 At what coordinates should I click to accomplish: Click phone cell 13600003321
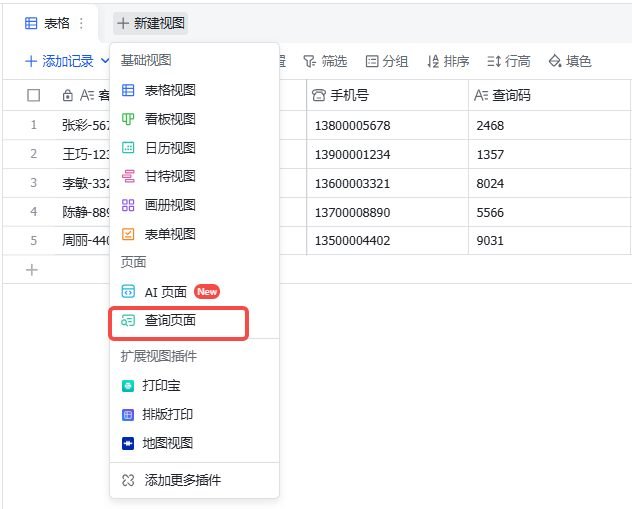point(387,183)
